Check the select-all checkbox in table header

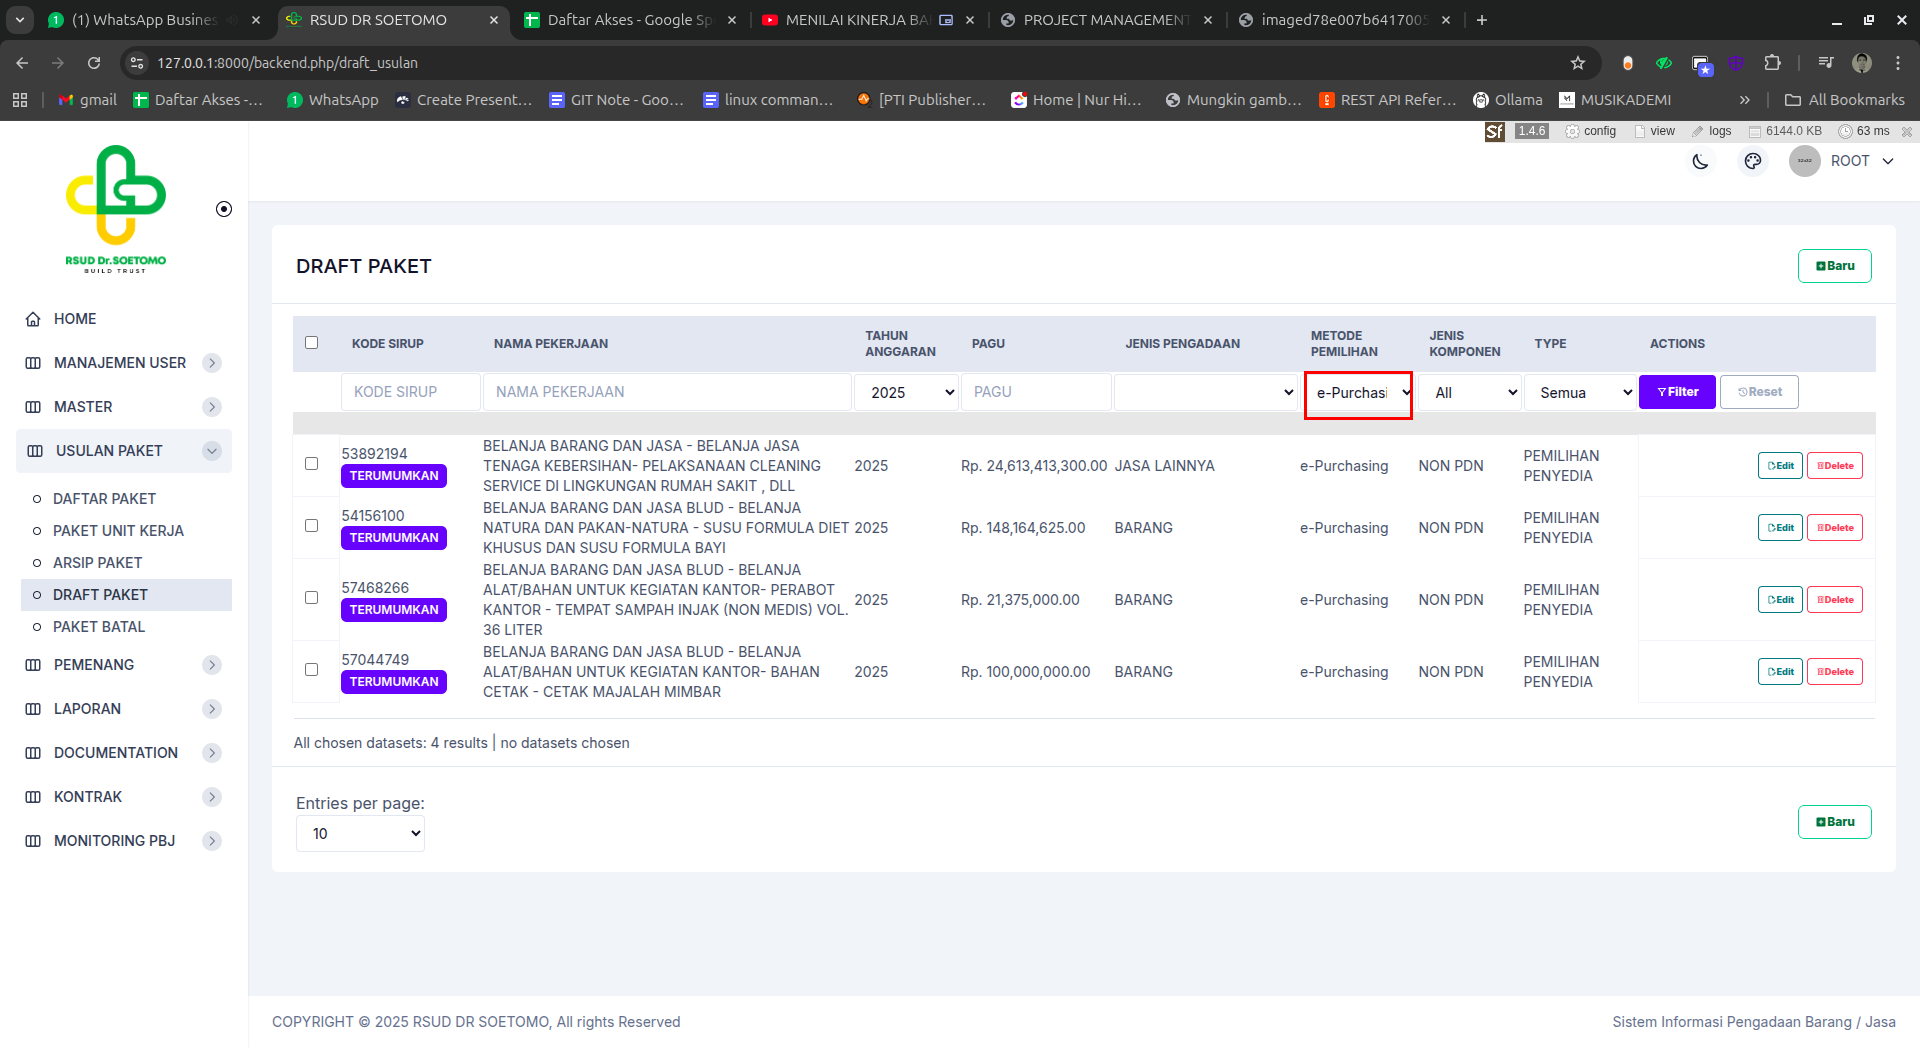point(312,343)
